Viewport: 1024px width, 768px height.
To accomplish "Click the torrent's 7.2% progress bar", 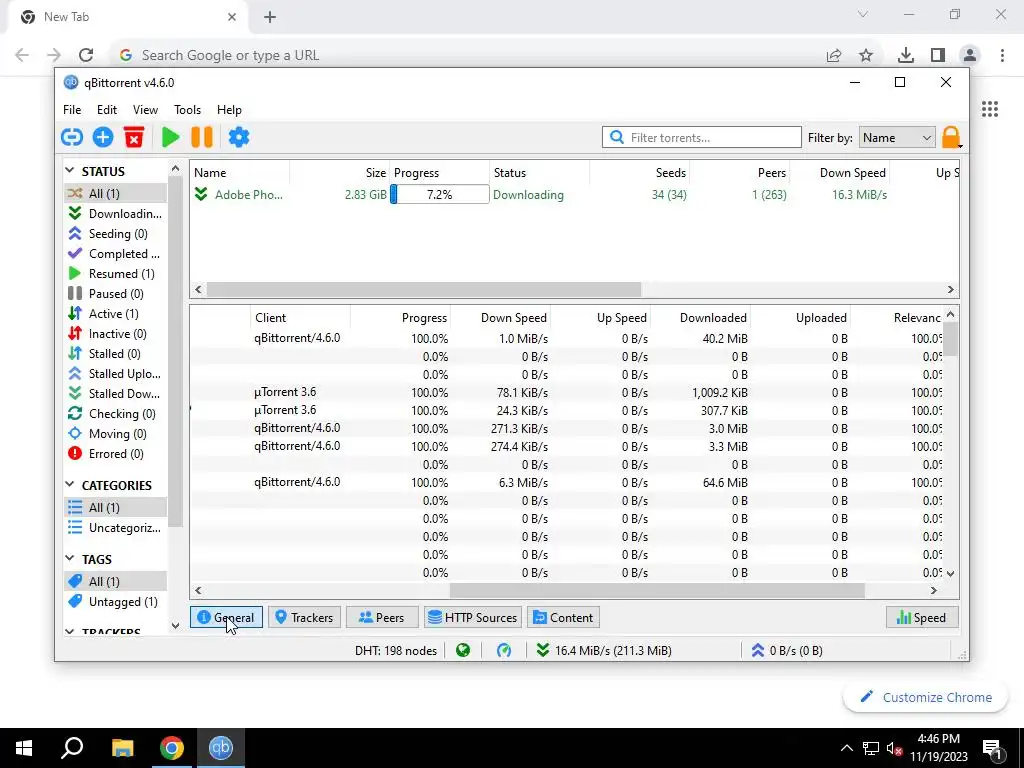I will coord(440,195).
